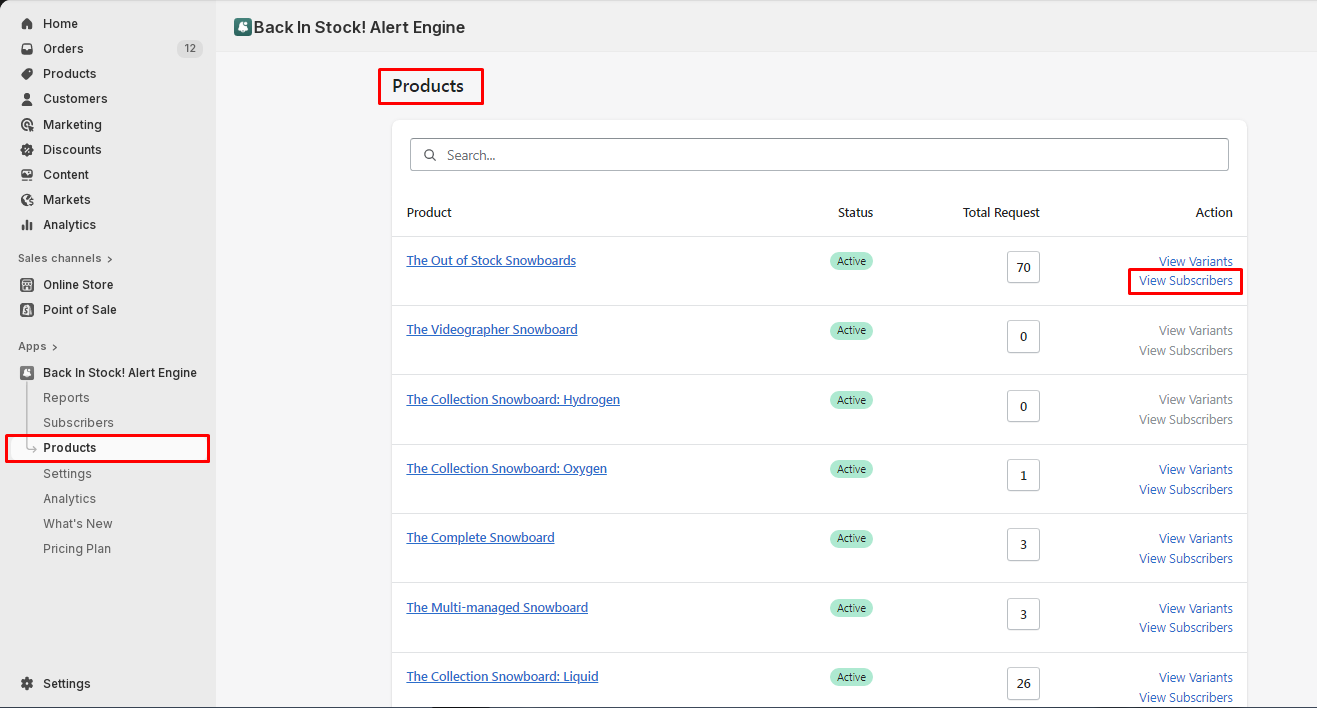The width and height of the screenshot is (1317, 708).
Task: Click the Marketing target icon
Action: coord(27,124)
